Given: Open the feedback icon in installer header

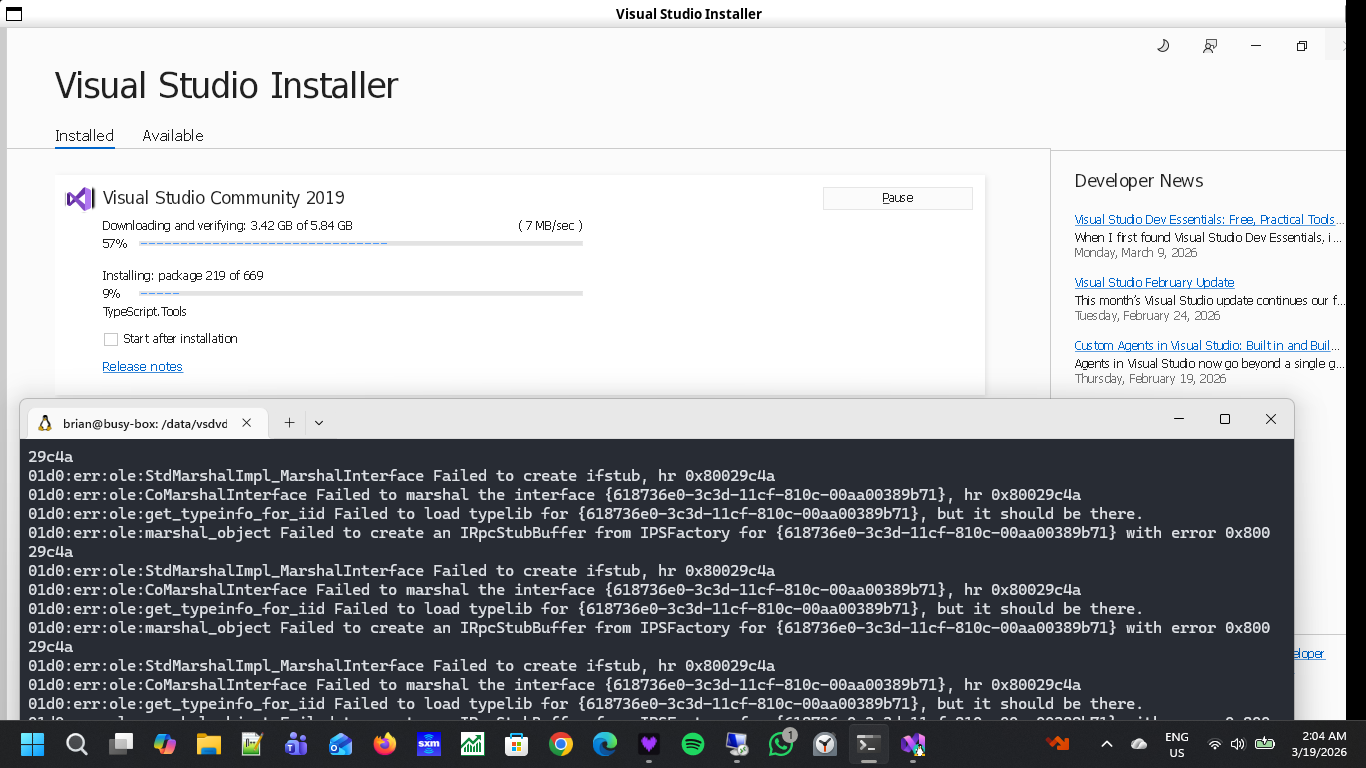Looking at the screenshot, I should pos(1210,46).
